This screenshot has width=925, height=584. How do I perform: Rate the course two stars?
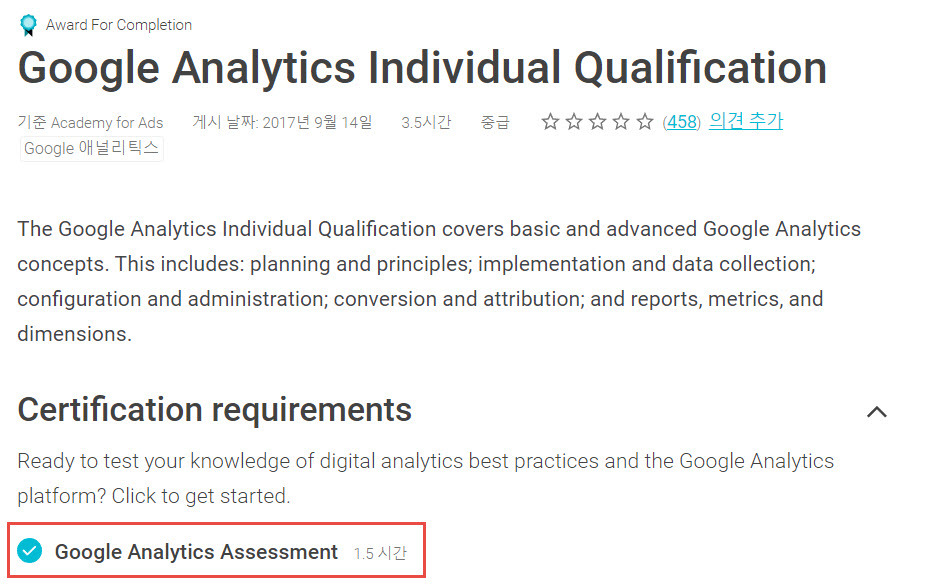coord(573,122)
